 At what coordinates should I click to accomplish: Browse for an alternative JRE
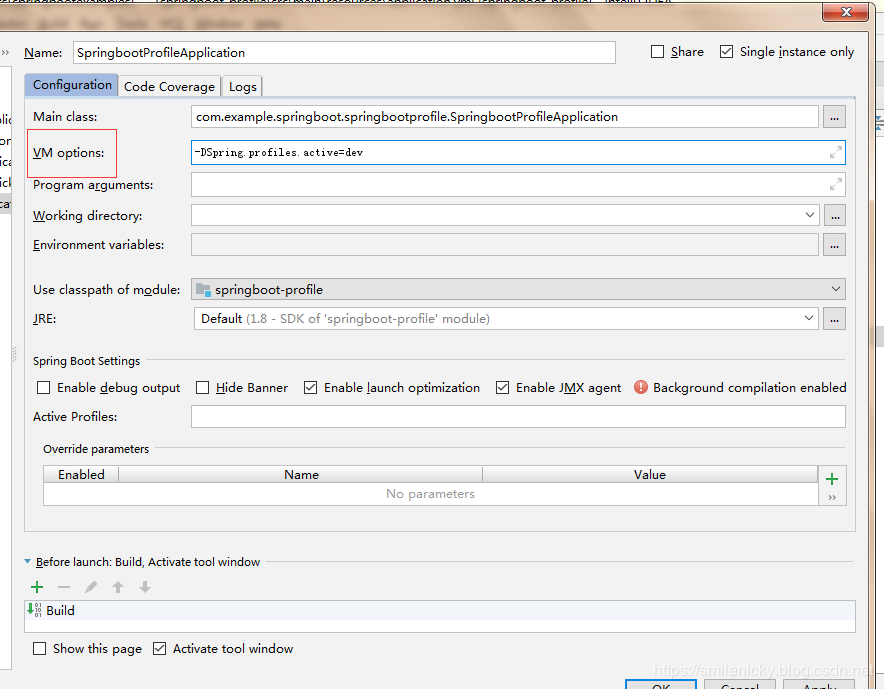click(834, 319)
